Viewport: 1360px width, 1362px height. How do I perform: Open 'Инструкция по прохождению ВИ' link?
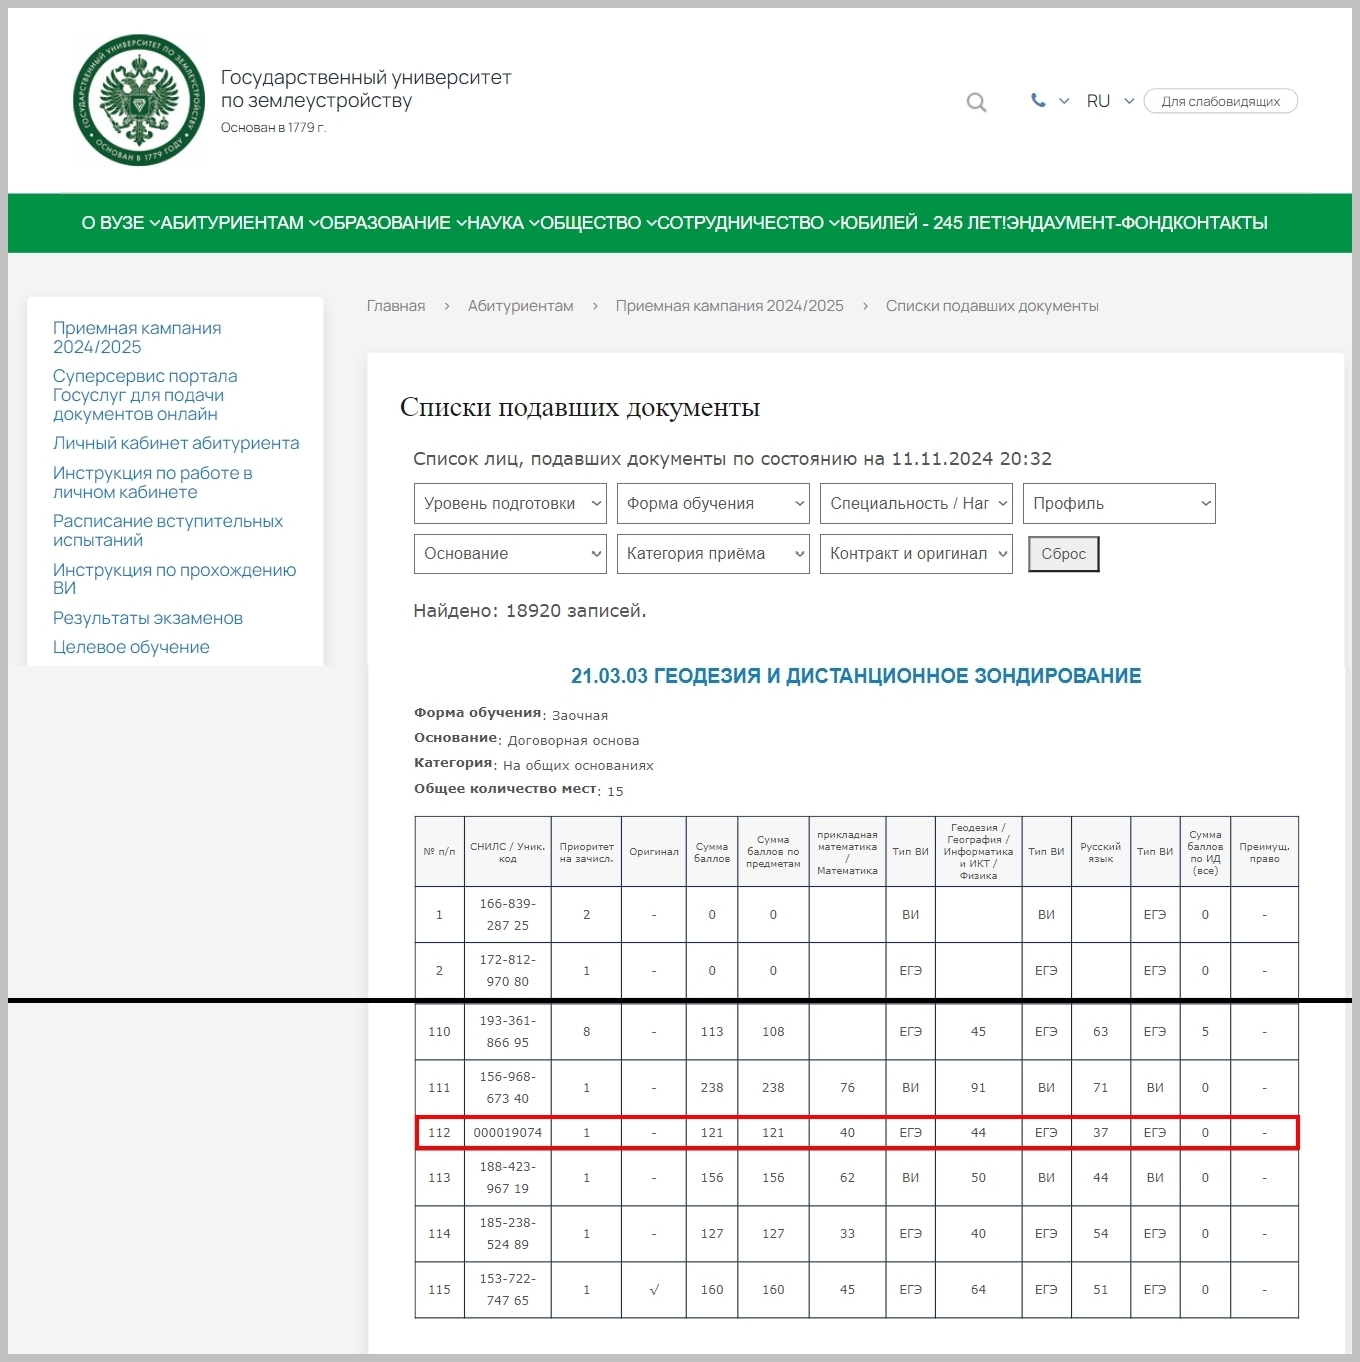(174, 579)
